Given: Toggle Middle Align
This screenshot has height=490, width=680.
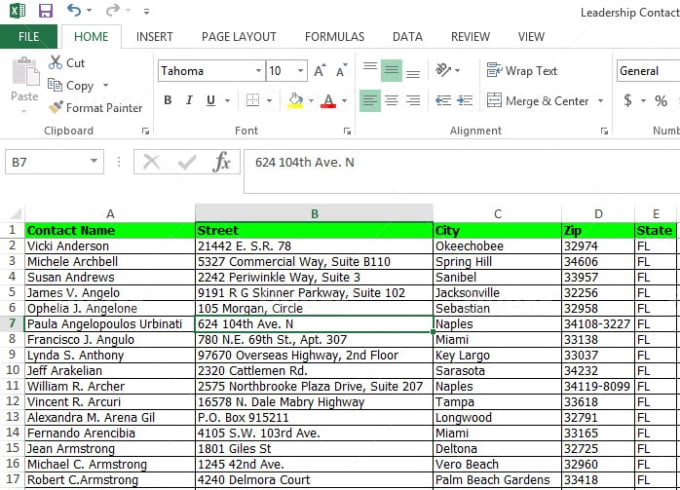Looking at the screenshot, I should click(391, 70).
